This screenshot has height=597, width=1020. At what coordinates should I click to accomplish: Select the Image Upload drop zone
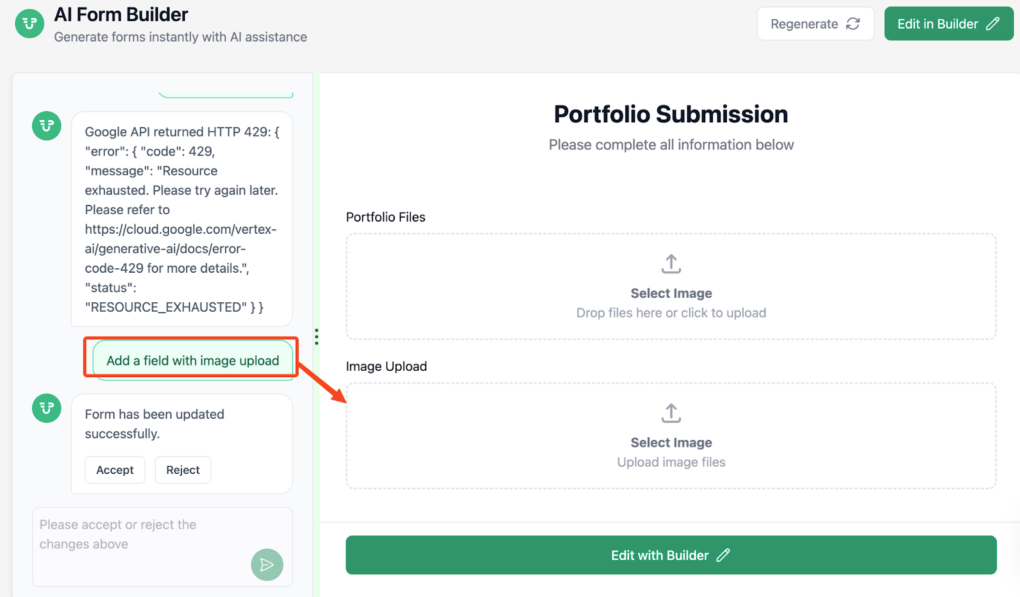tap(671, 436)
